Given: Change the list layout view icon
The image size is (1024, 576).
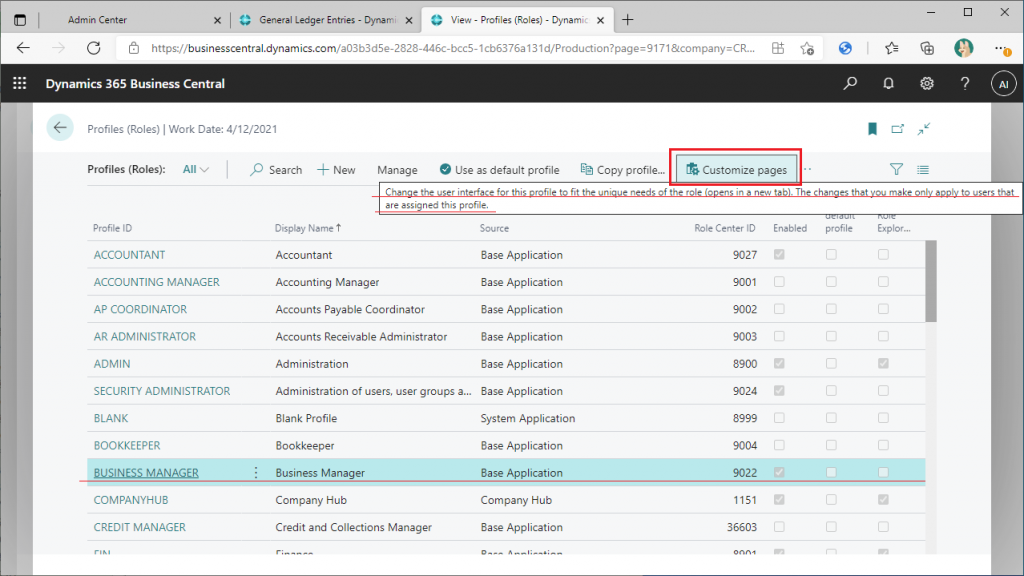Looking at the screenshot, I should pos(922,170).
